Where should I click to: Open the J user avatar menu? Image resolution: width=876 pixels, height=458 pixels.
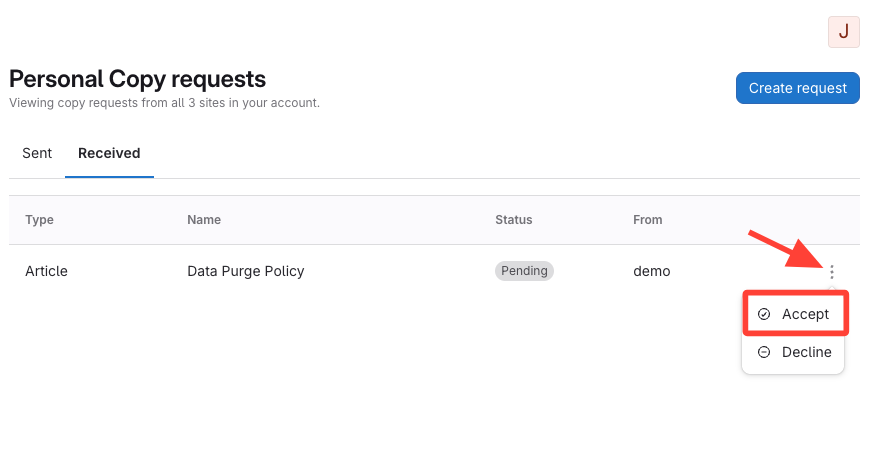click(843, 31)
